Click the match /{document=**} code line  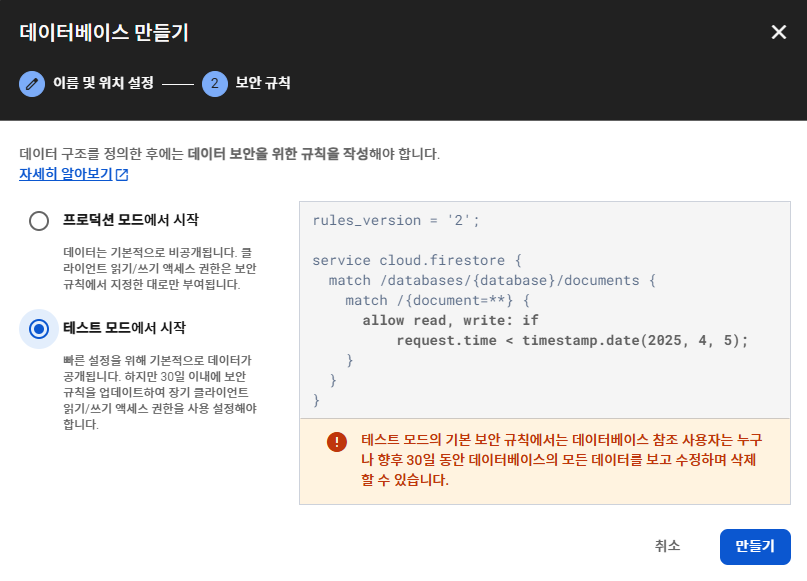click(437, 301)
